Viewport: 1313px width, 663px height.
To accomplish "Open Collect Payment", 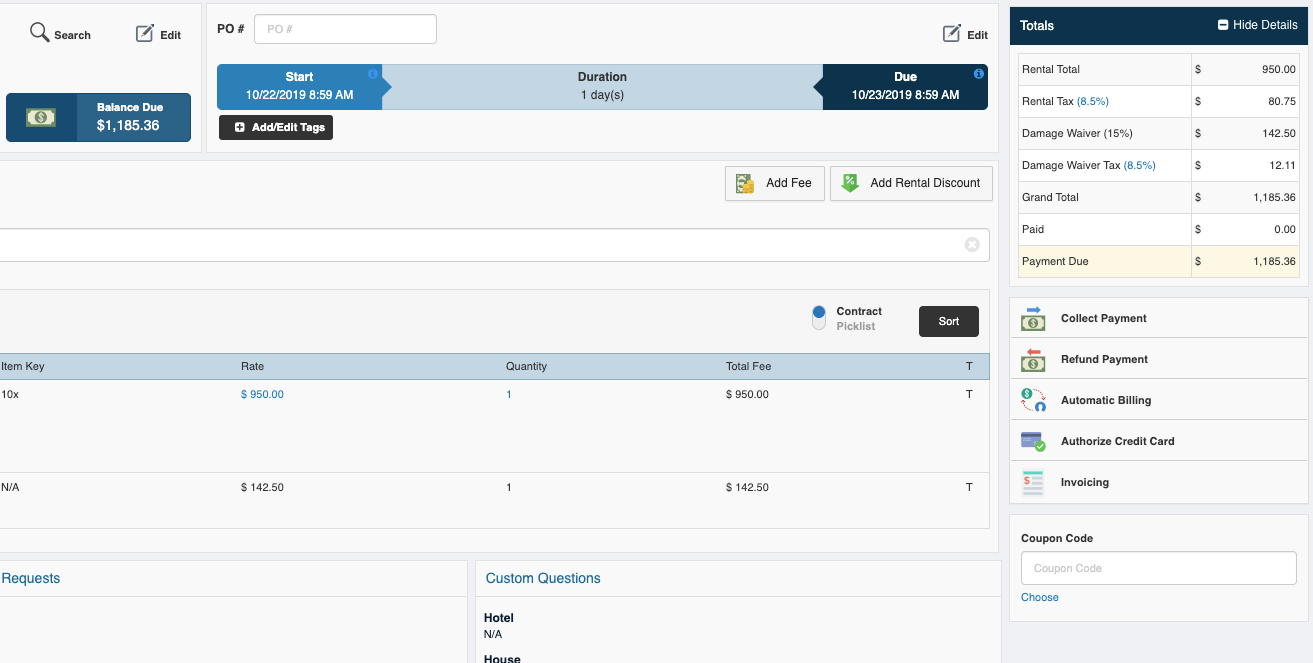I will click(x=1159, y=318).
